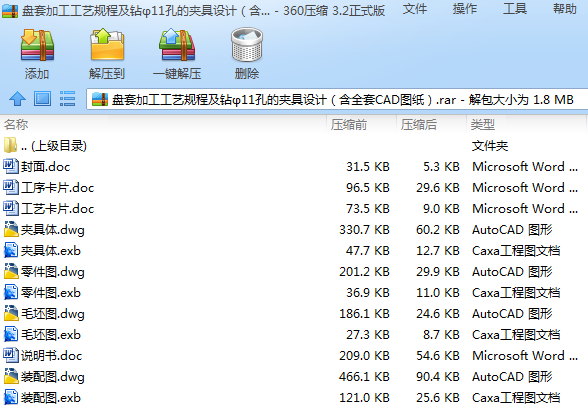This screenshot has height=418, width=588.
Task: Click the folder icon for 上级目录
Action: tap(10, 145)
